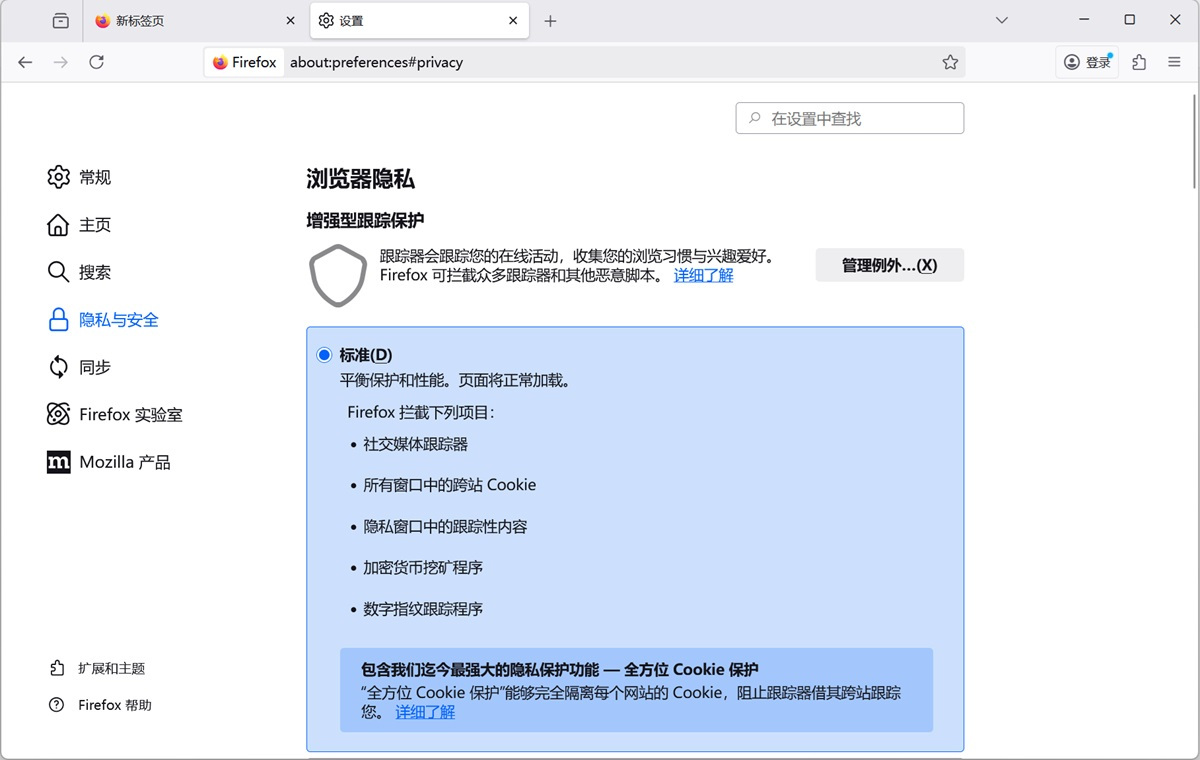Image resolution: width=1200 pixels, height=760 pixels.
Task: Select the 标准(D) tracking protection mode
Action: click(323, 354)
